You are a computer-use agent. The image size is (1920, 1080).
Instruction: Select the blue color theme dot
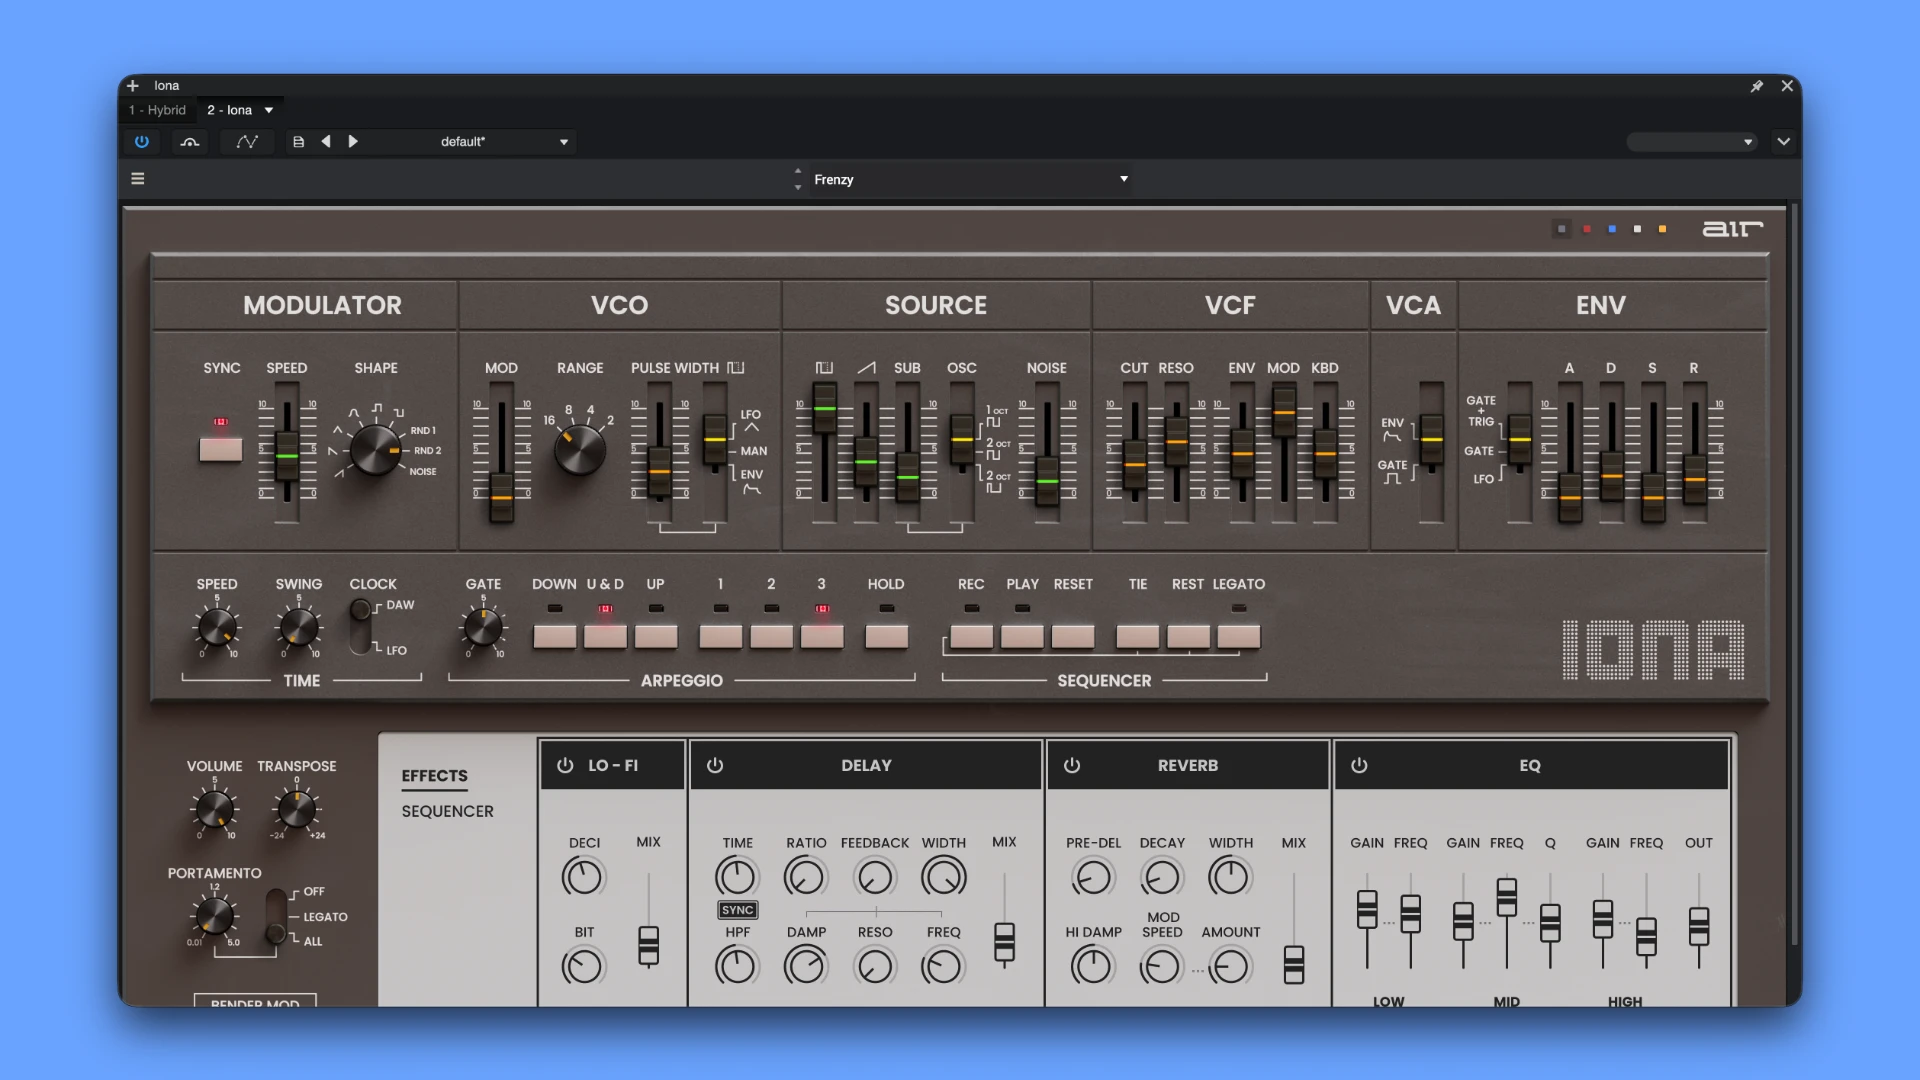point(1612,229)
